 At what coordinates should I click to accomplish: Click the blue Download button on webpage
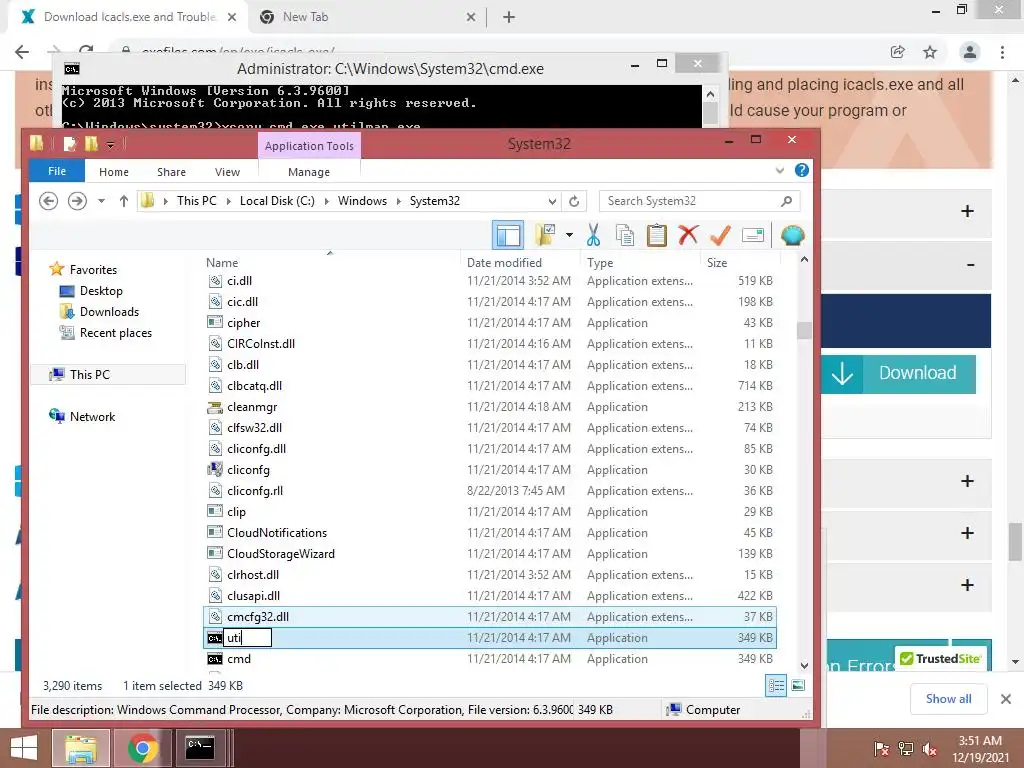898,374
